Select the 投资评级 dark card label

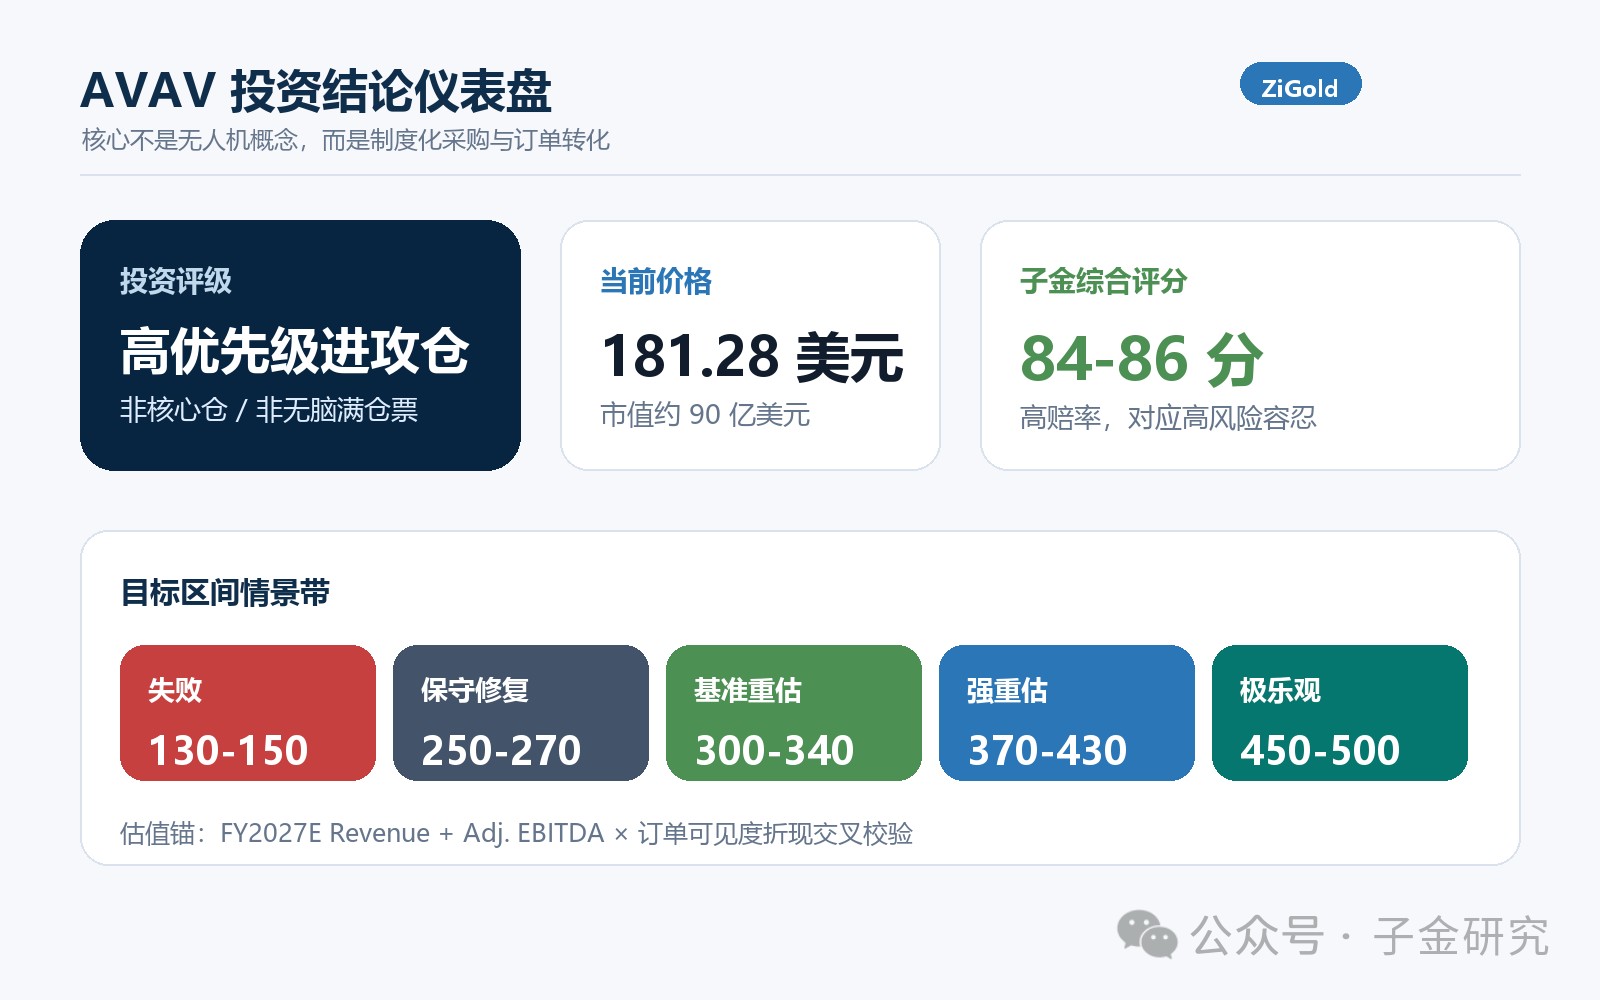[176, 281]
